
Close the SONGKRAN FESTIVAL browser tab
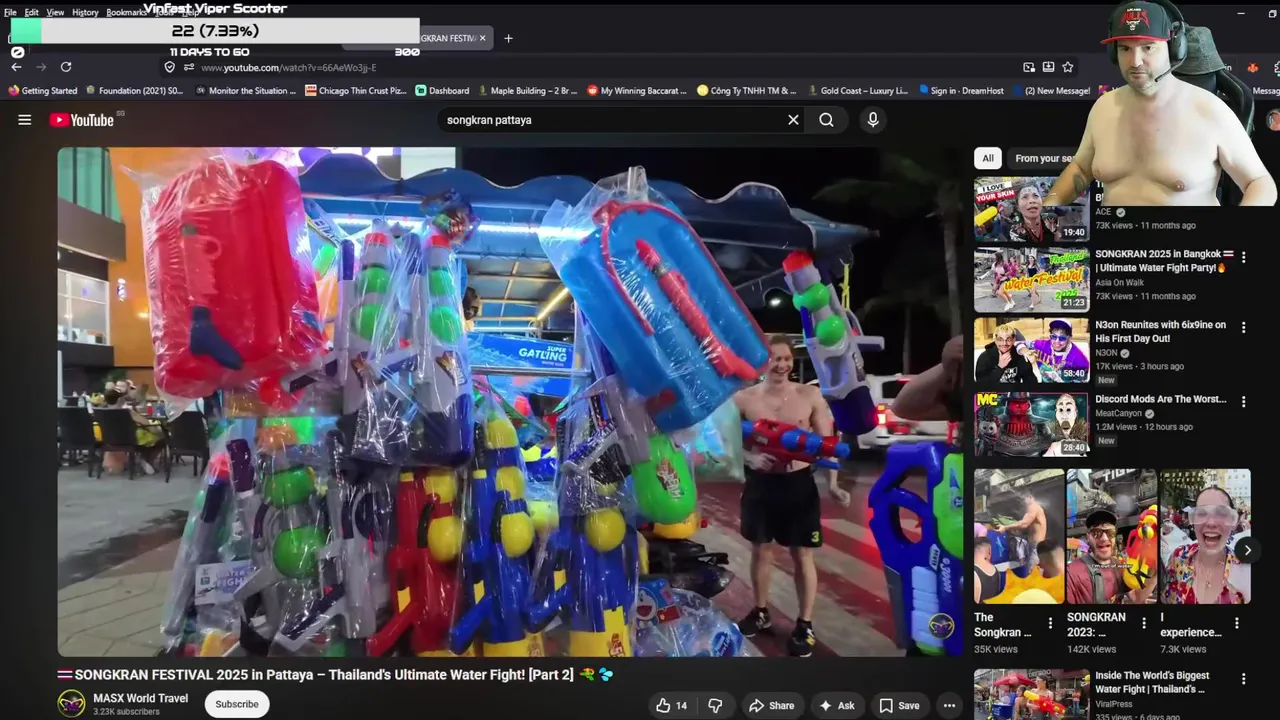482,38
